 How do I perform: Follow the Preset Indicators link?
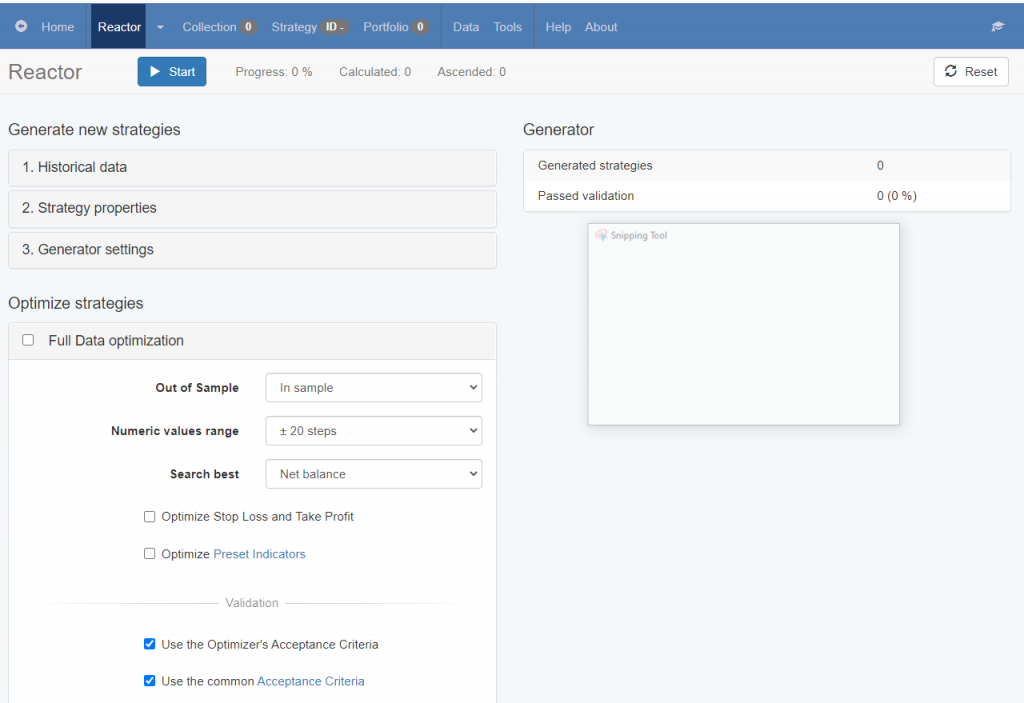(x=259, y=554)
